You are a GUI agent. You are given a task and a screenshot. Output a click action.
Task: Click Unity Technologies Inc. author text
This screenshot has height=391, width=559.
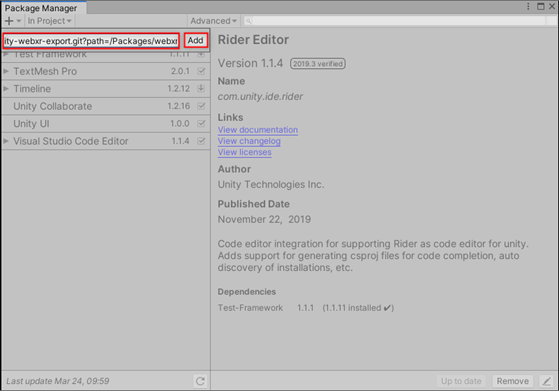pos(271,185)
